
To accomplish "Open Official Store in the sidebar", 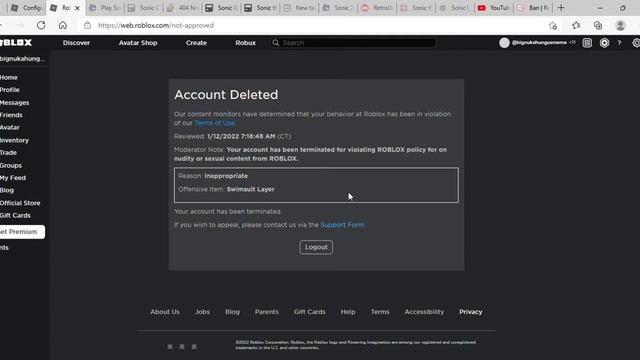I will coord(20,203).
